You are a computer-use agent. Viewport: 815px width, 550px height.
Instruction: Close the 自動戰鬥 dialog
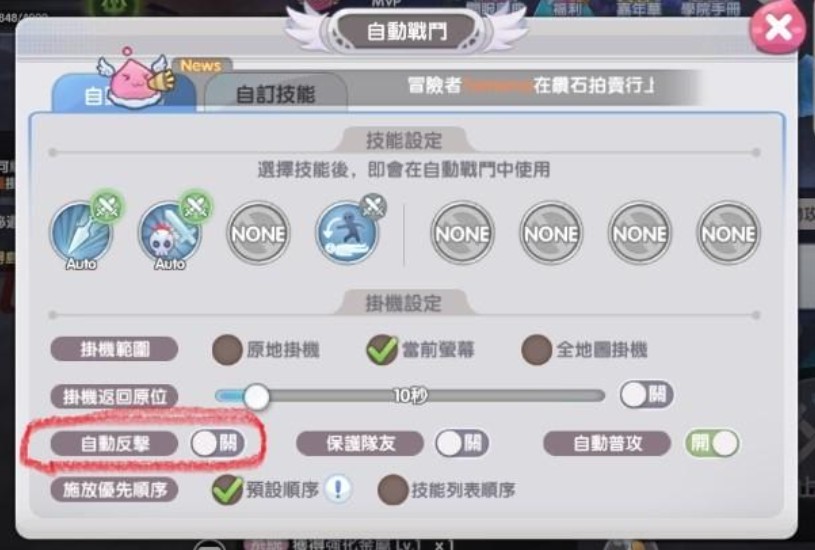[778, 28]
